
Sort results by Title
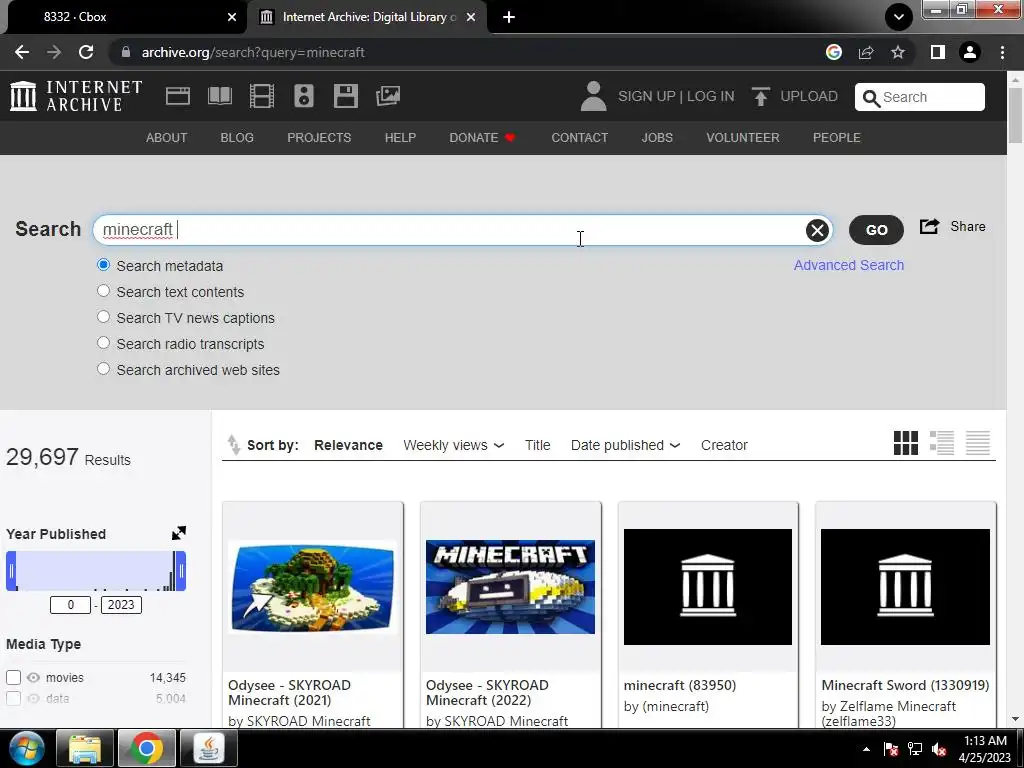coord(537,445)
